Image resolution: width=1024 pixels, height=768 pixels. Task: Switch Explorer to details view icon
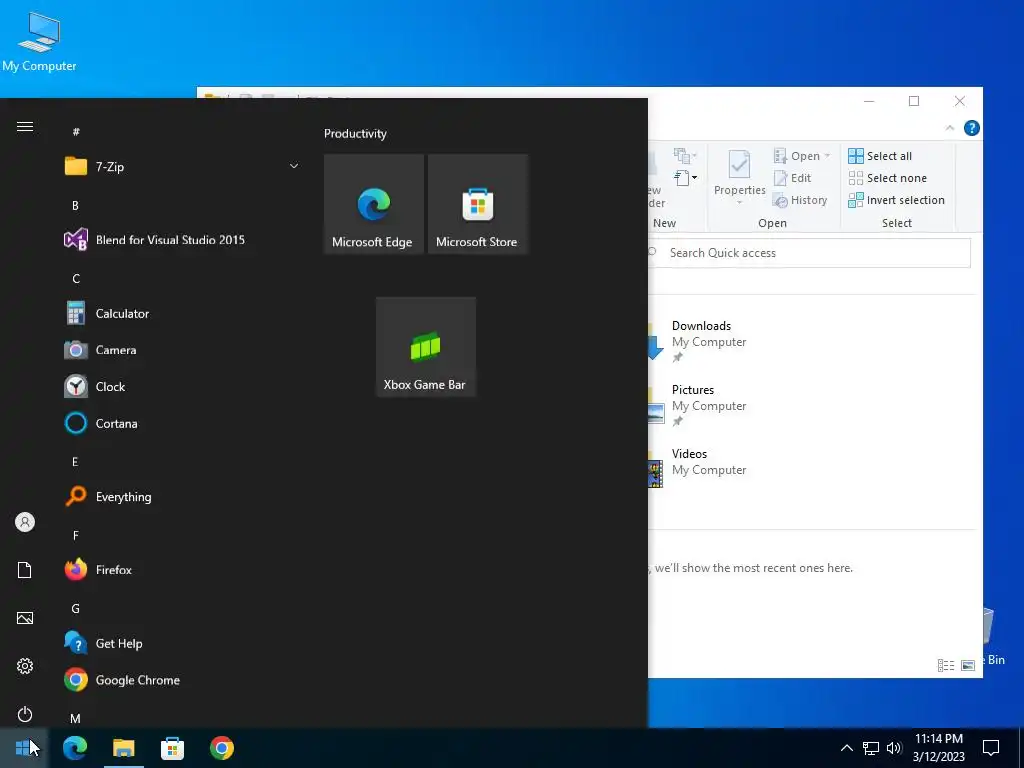tap(946, 665)
